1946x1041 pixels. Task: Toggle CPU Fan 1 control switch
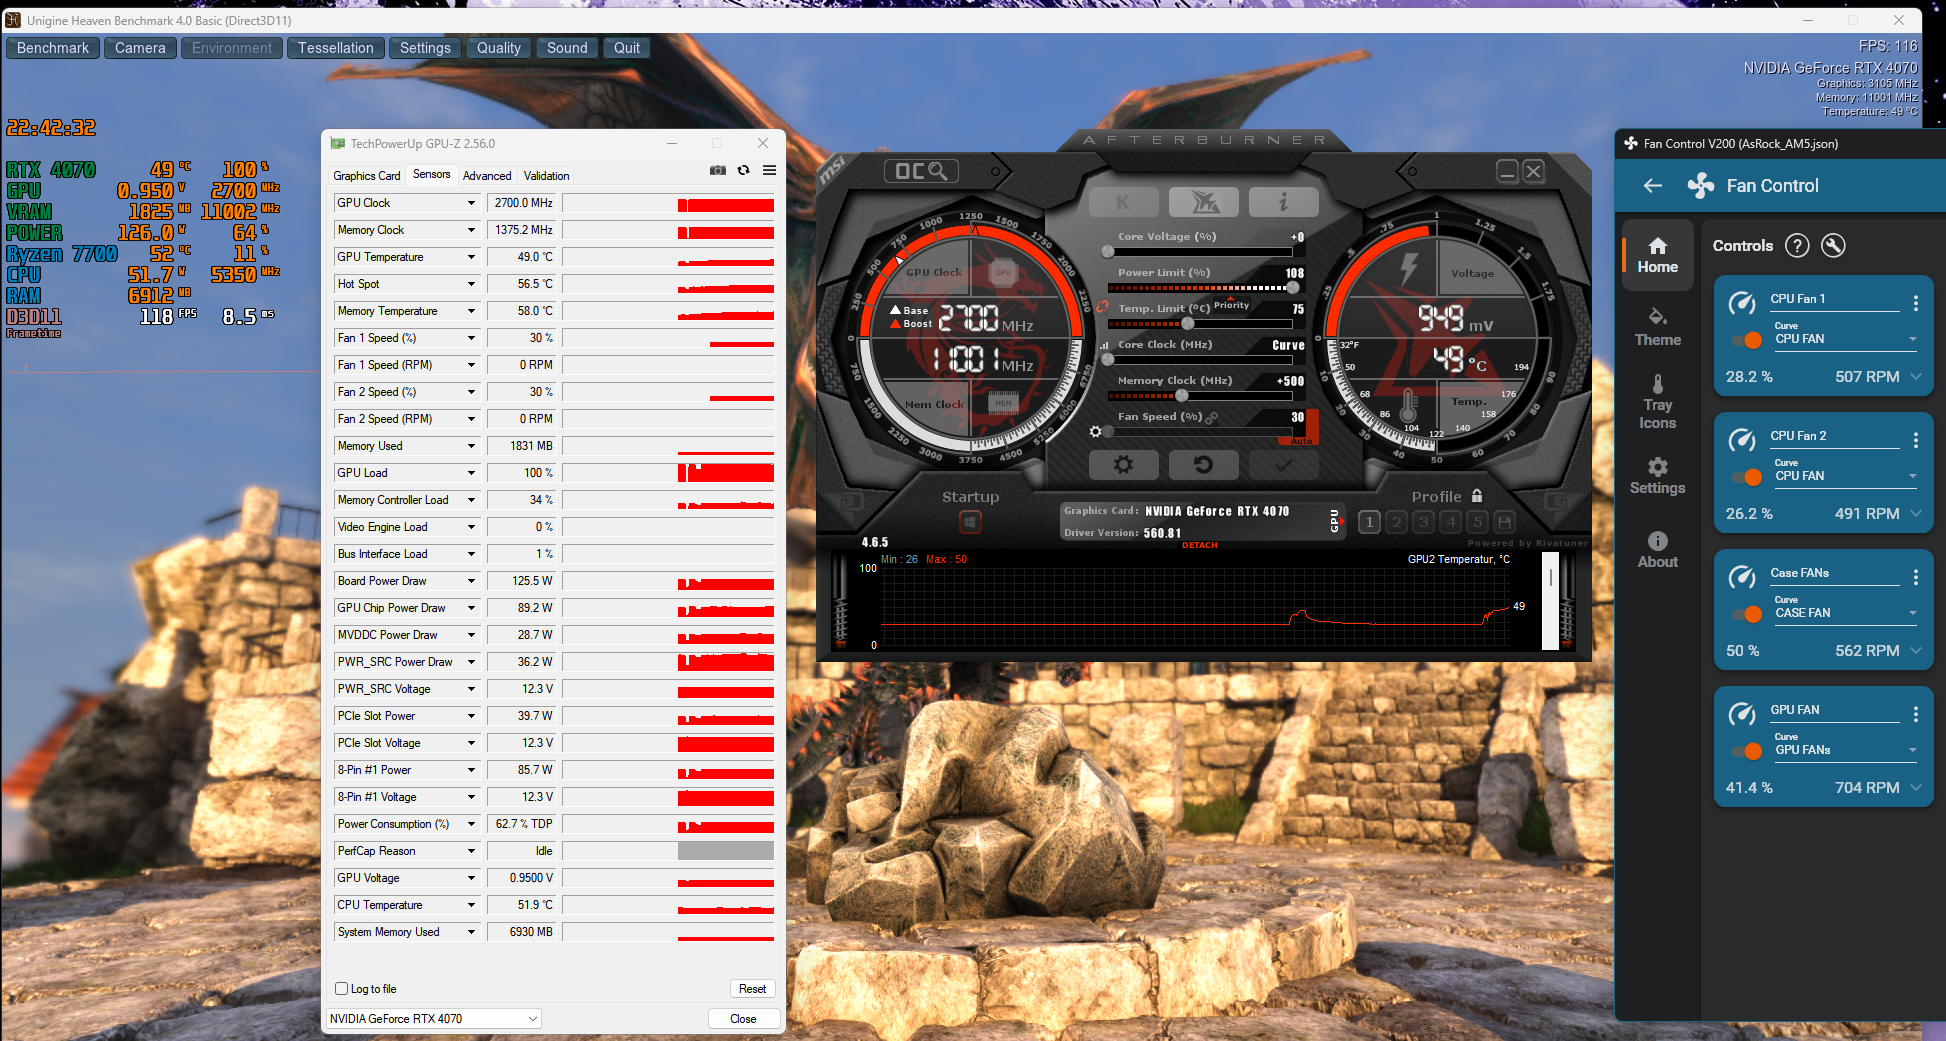(1746, 340)
